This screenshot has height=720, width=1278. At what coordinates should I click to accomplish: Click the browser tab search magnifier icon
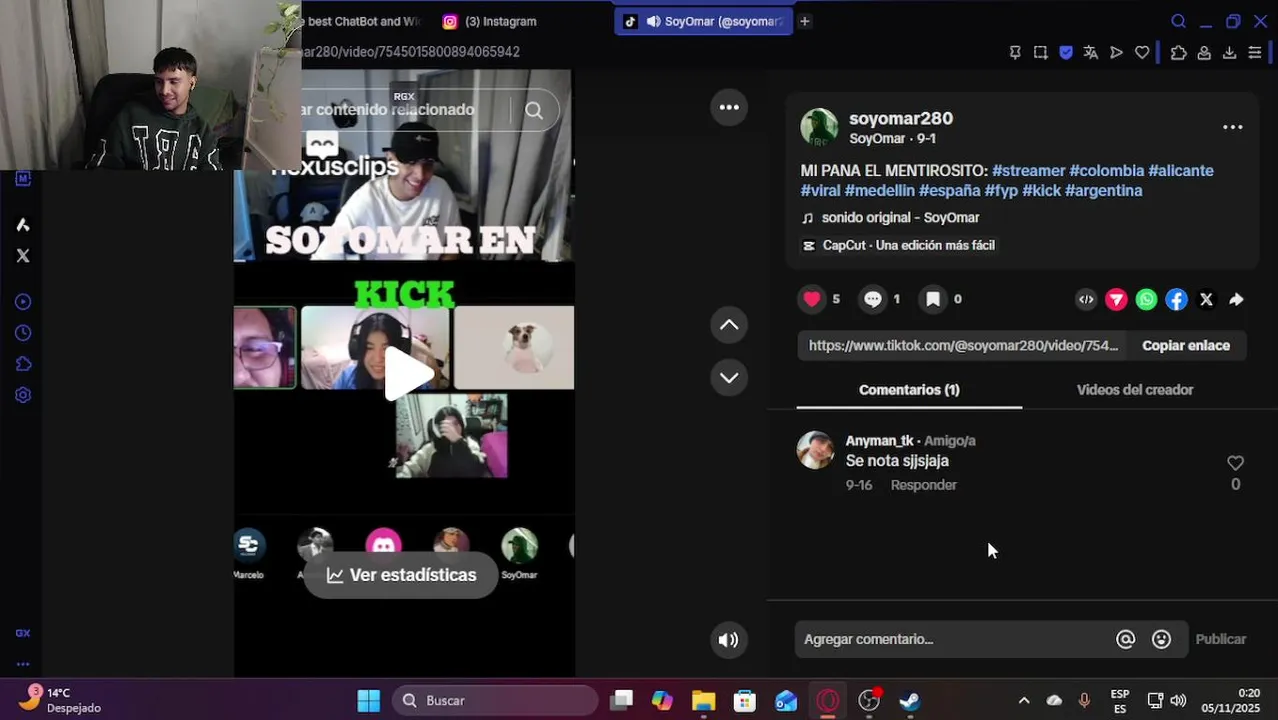[1178, 21]
